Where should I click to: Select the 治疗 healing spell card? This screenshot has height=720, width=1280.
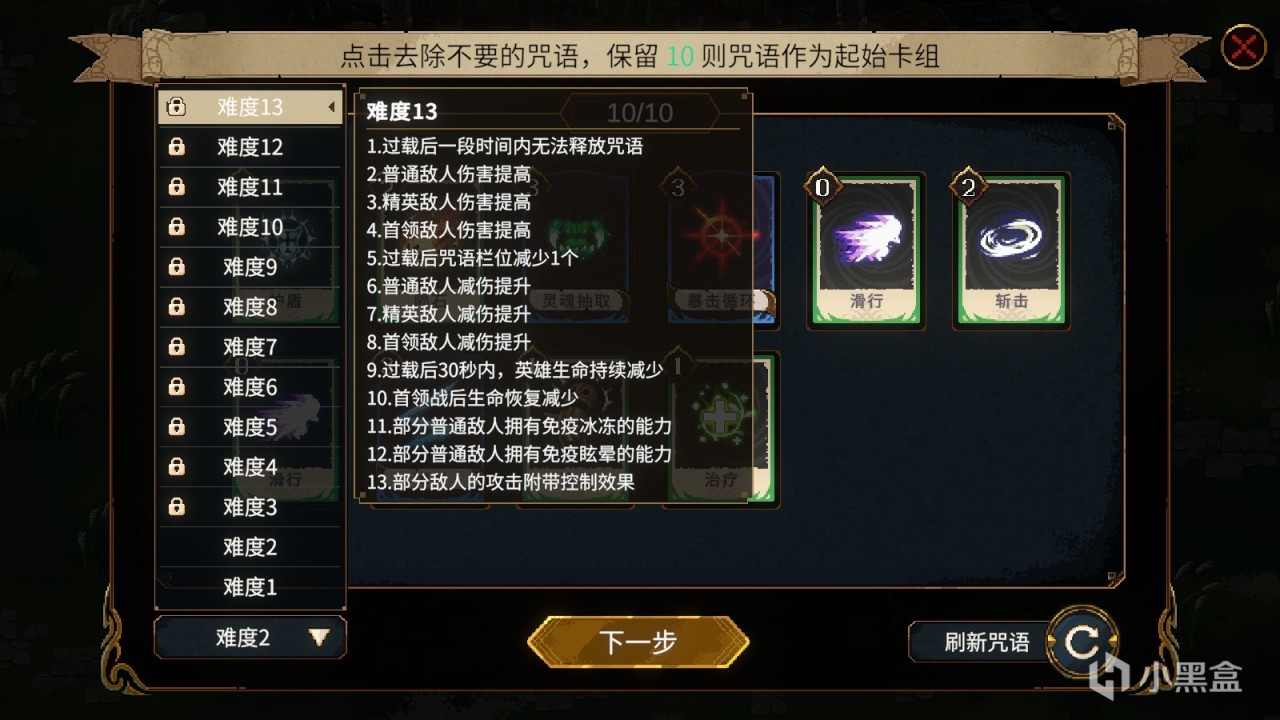tap(721, 428)
